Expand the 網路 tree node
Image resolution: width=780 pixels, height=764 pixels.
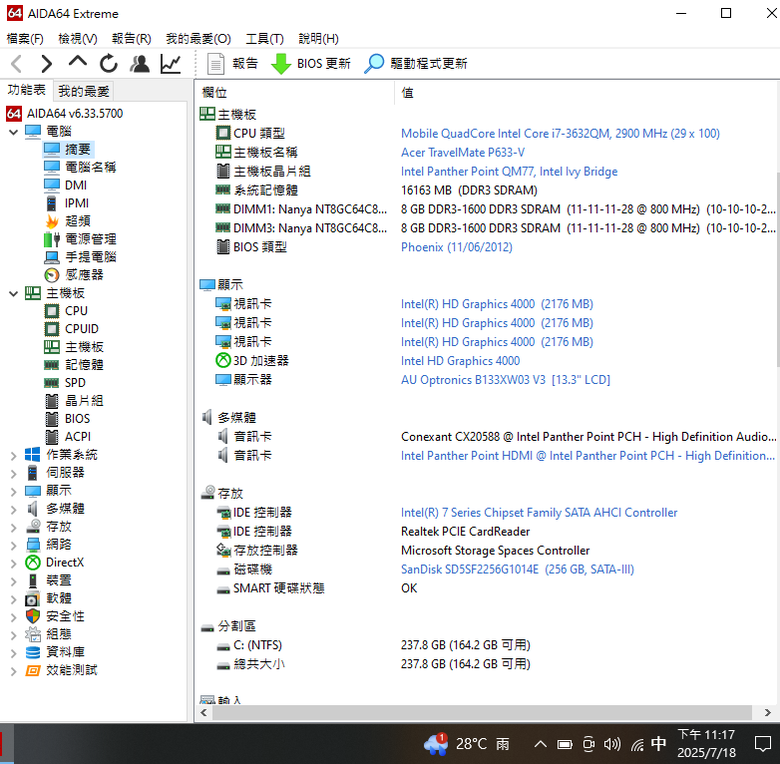point(14,545)
